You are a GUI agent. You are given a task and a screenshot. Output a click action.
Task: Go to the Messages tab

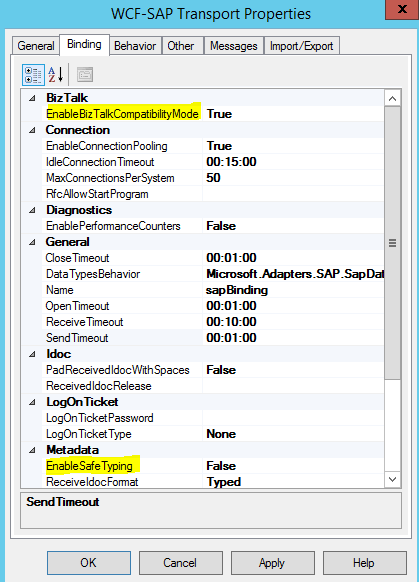[234, 46]
